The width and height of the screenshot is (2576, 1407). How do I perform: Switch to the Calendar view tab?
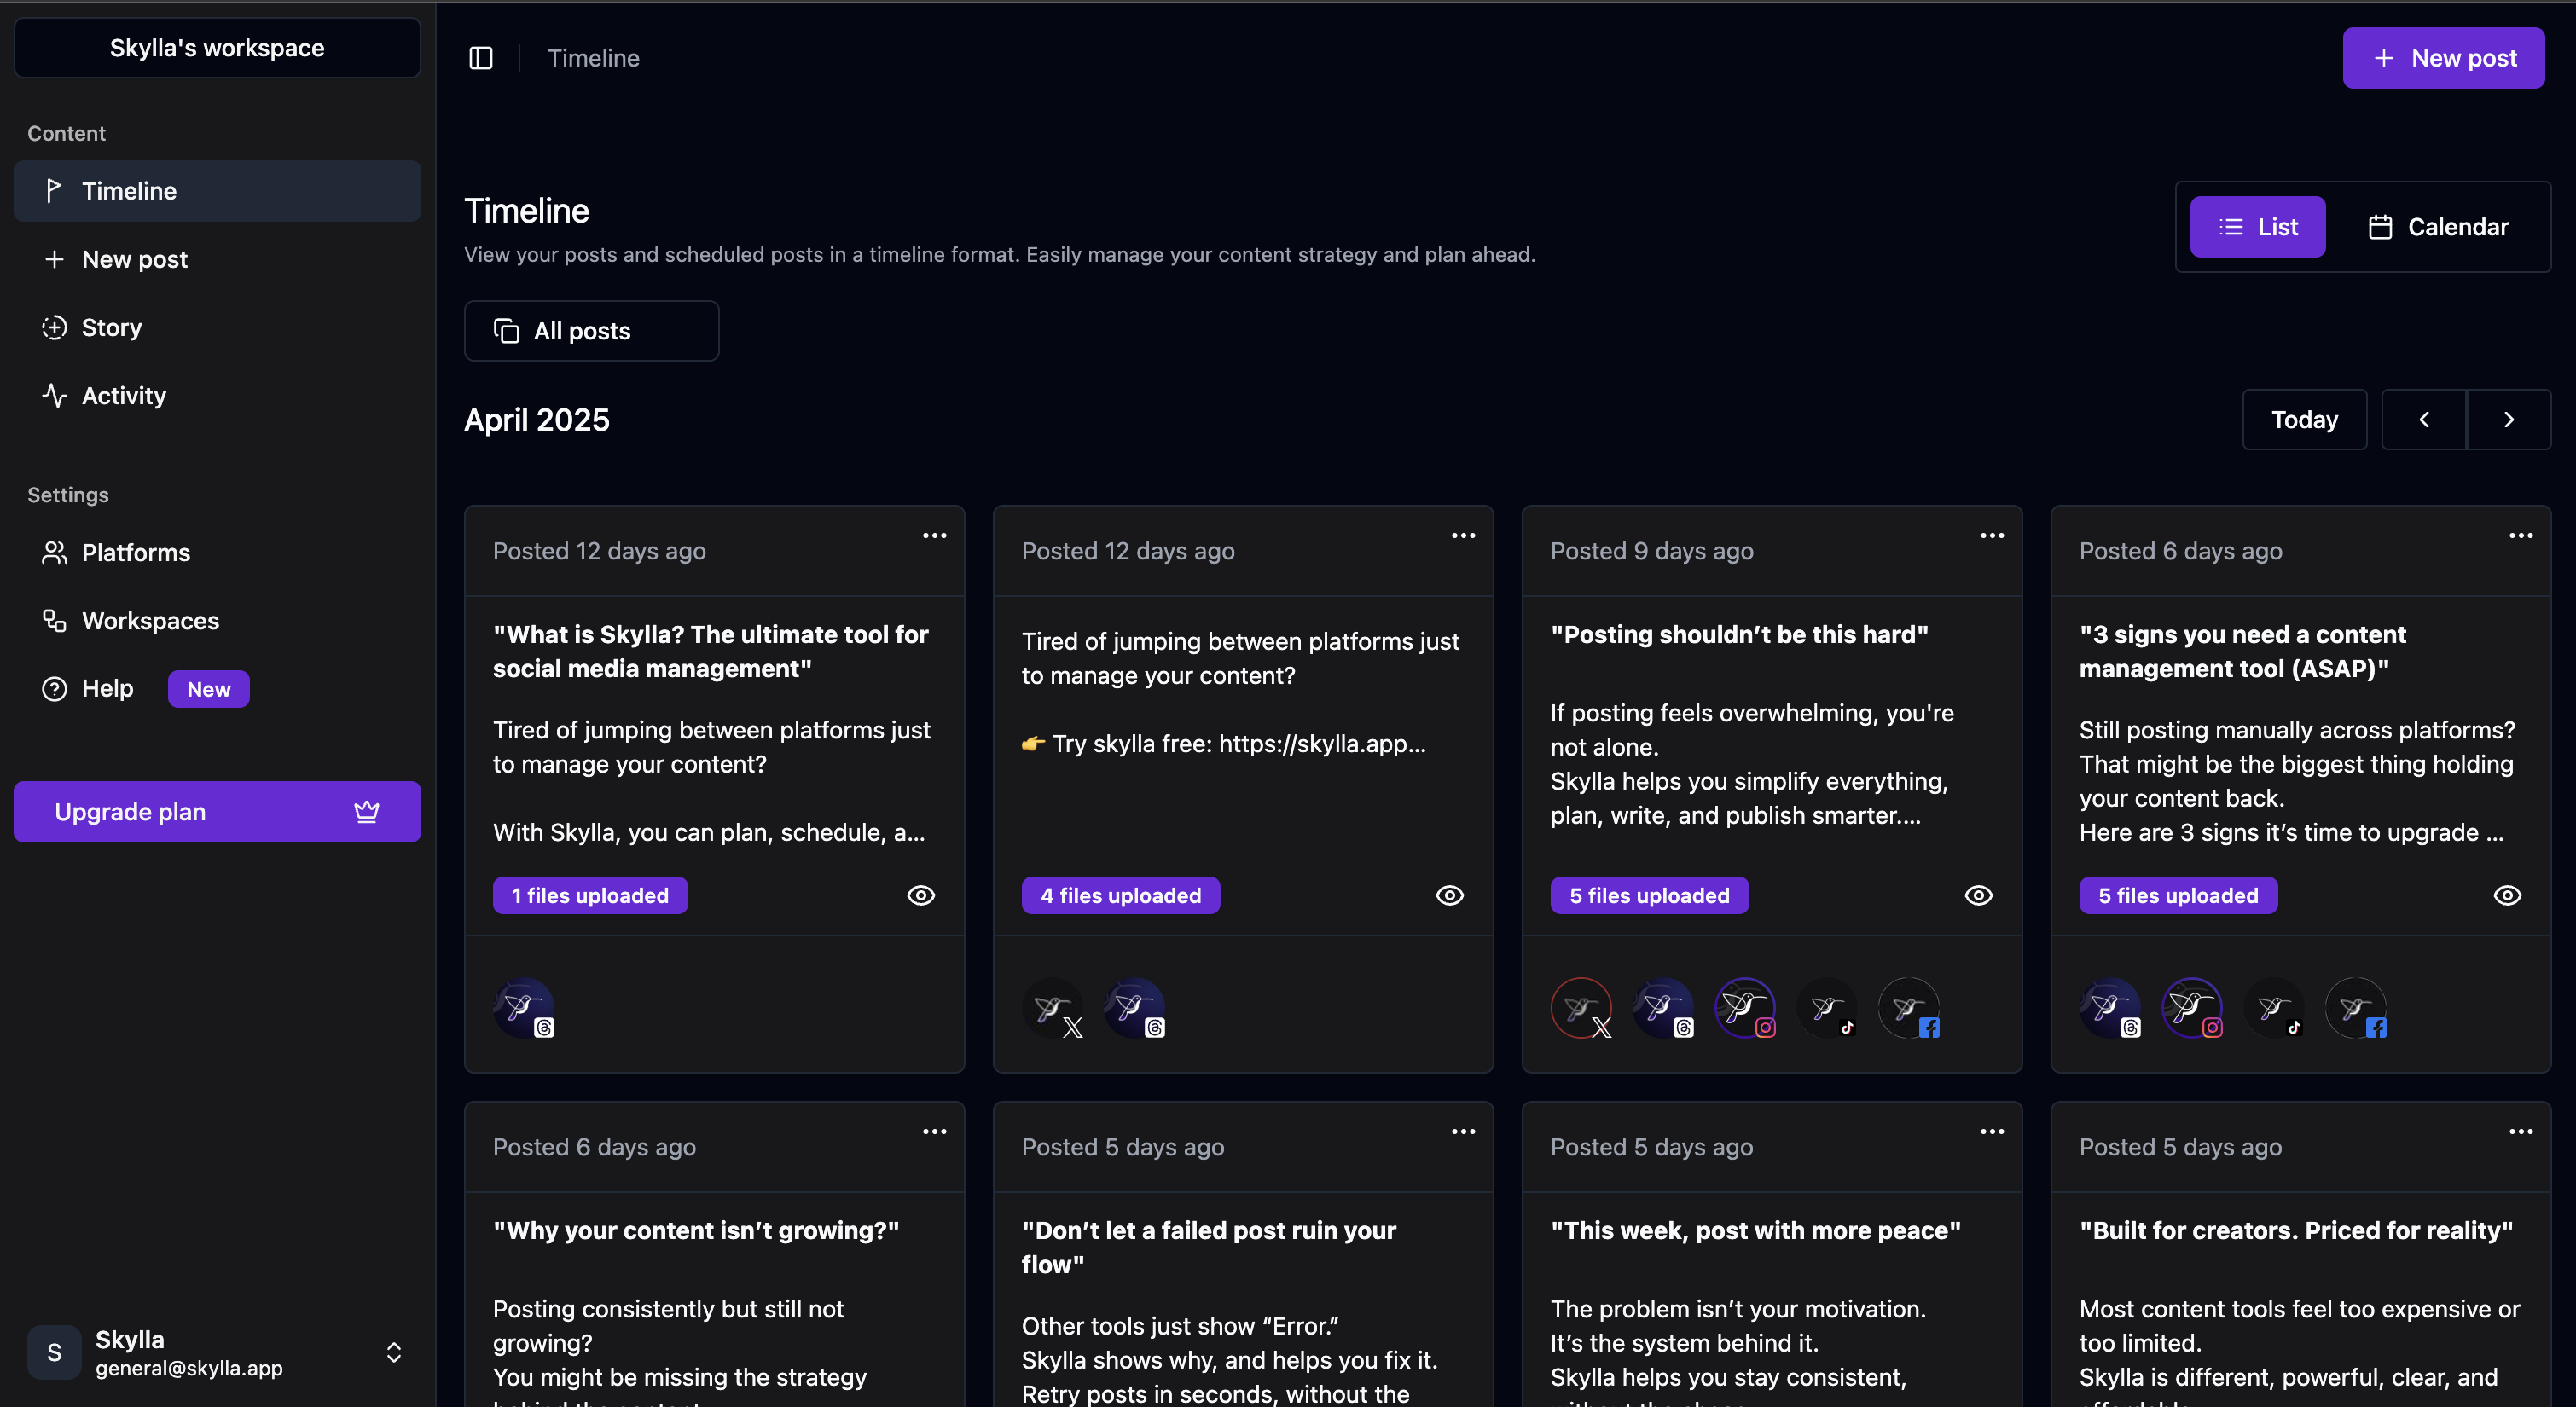(2438, 227)
